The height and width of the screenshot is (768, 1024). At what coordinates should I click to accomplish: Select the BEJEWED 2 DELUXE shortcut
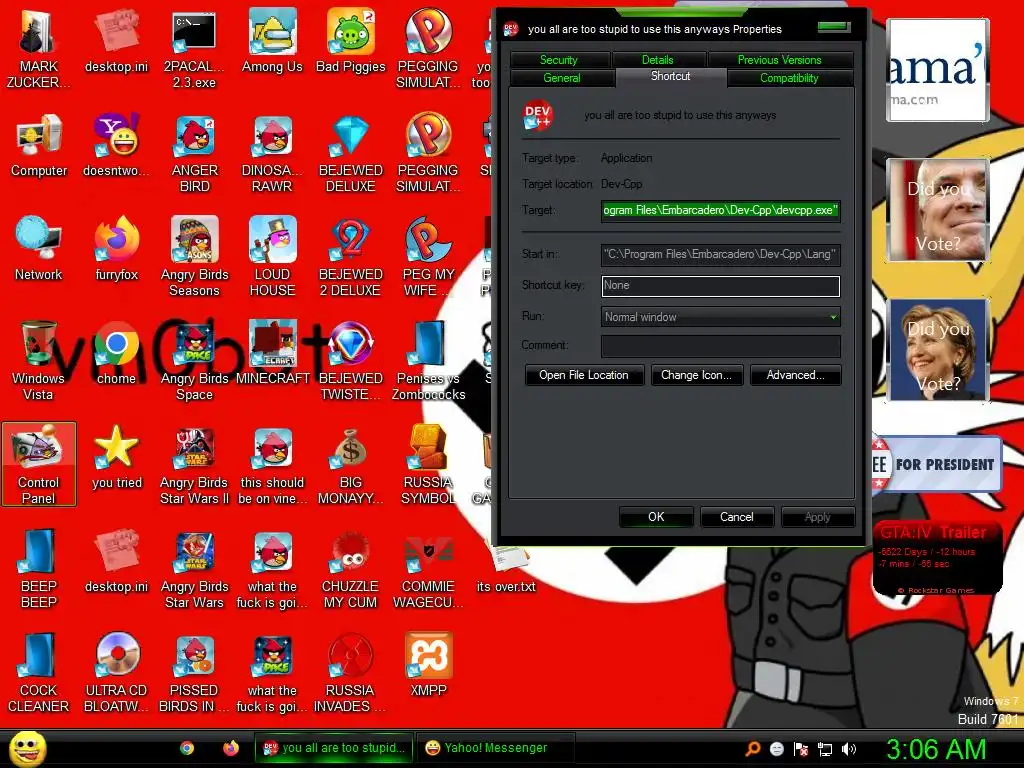[351, 257]
